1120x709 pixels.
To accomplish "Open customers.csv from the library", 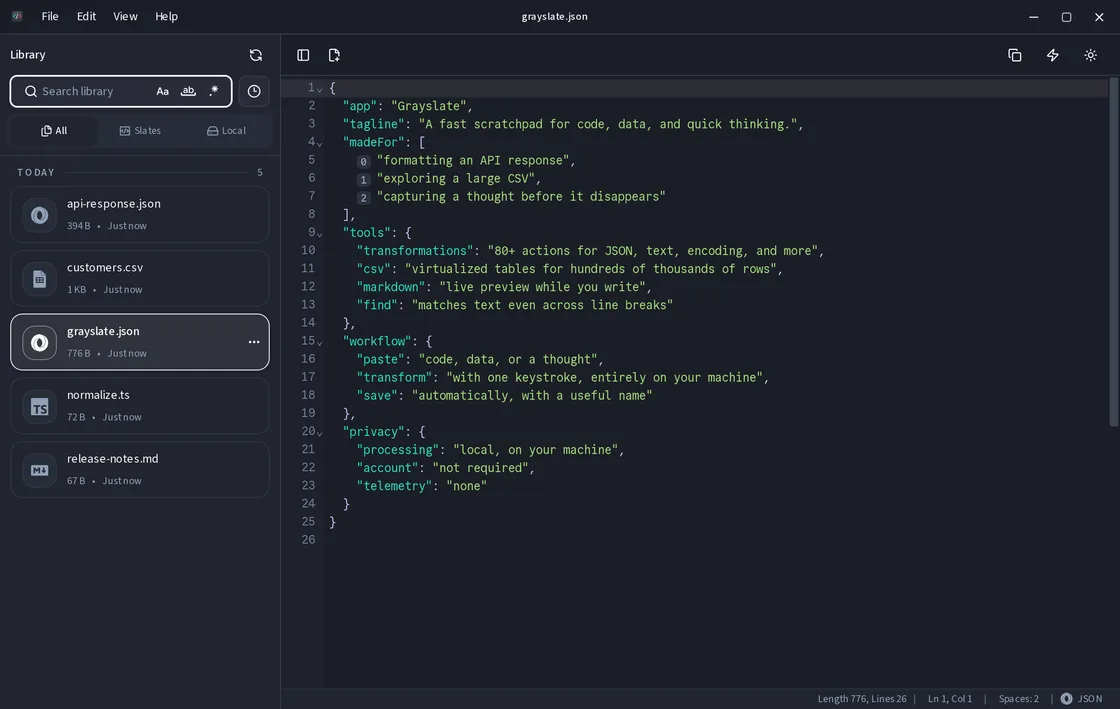I will pos(140,278).
